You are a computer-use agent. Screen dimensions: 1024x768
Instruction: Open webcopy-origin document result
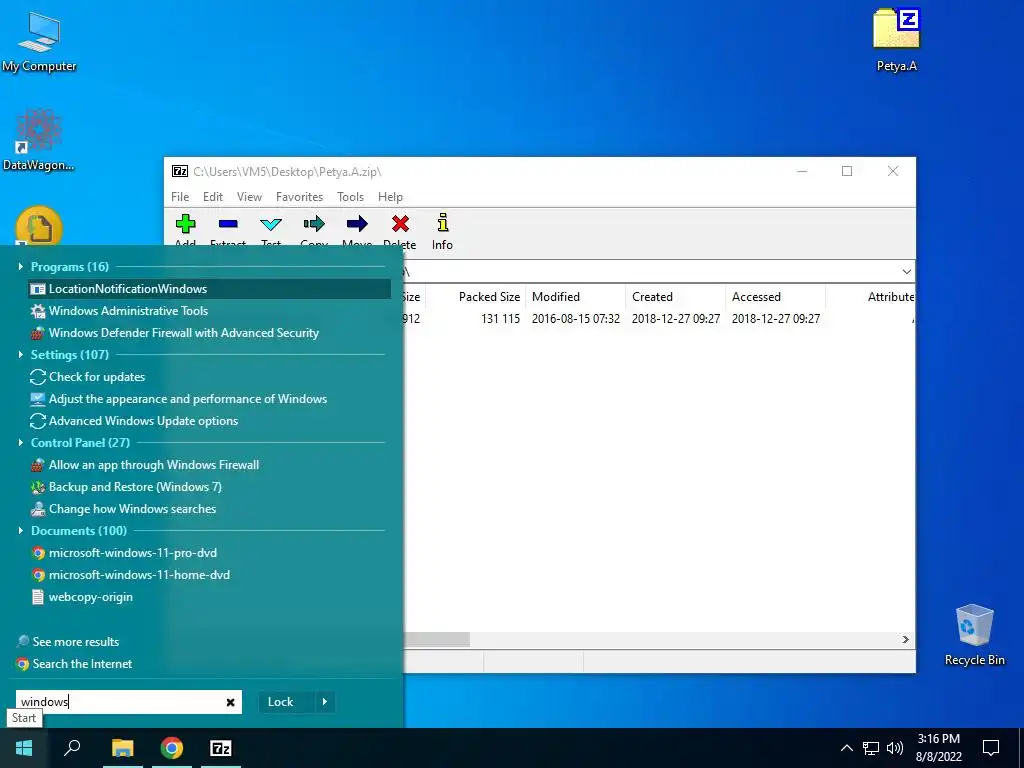pyautogui.click(x=209, y=597)
